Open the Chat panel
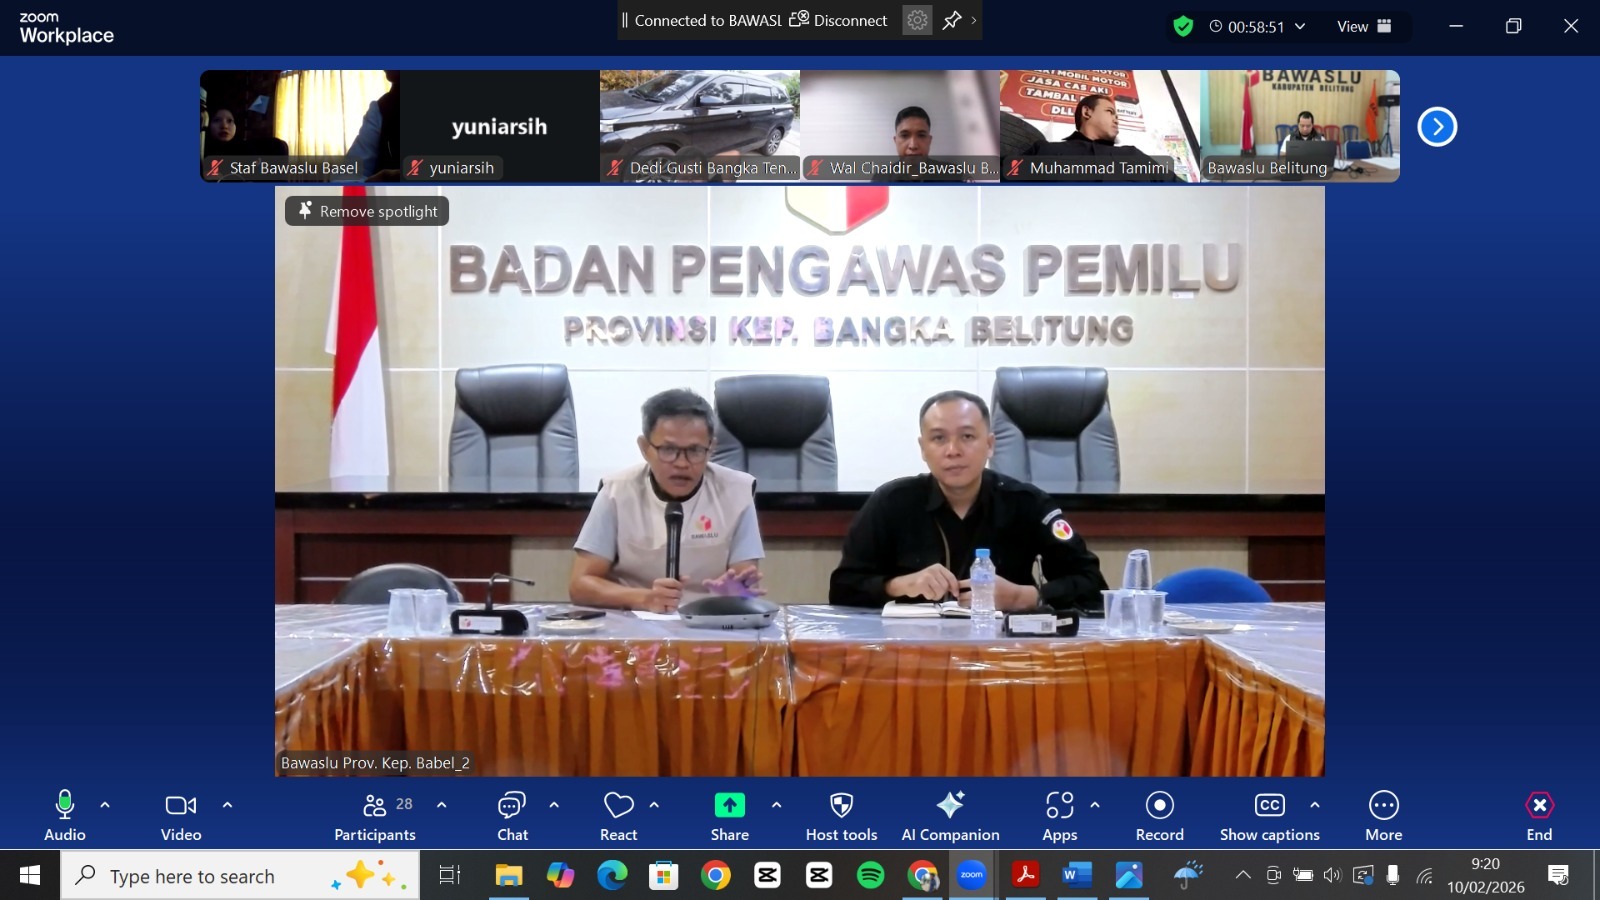1600x900 pixels. [512, 816]
